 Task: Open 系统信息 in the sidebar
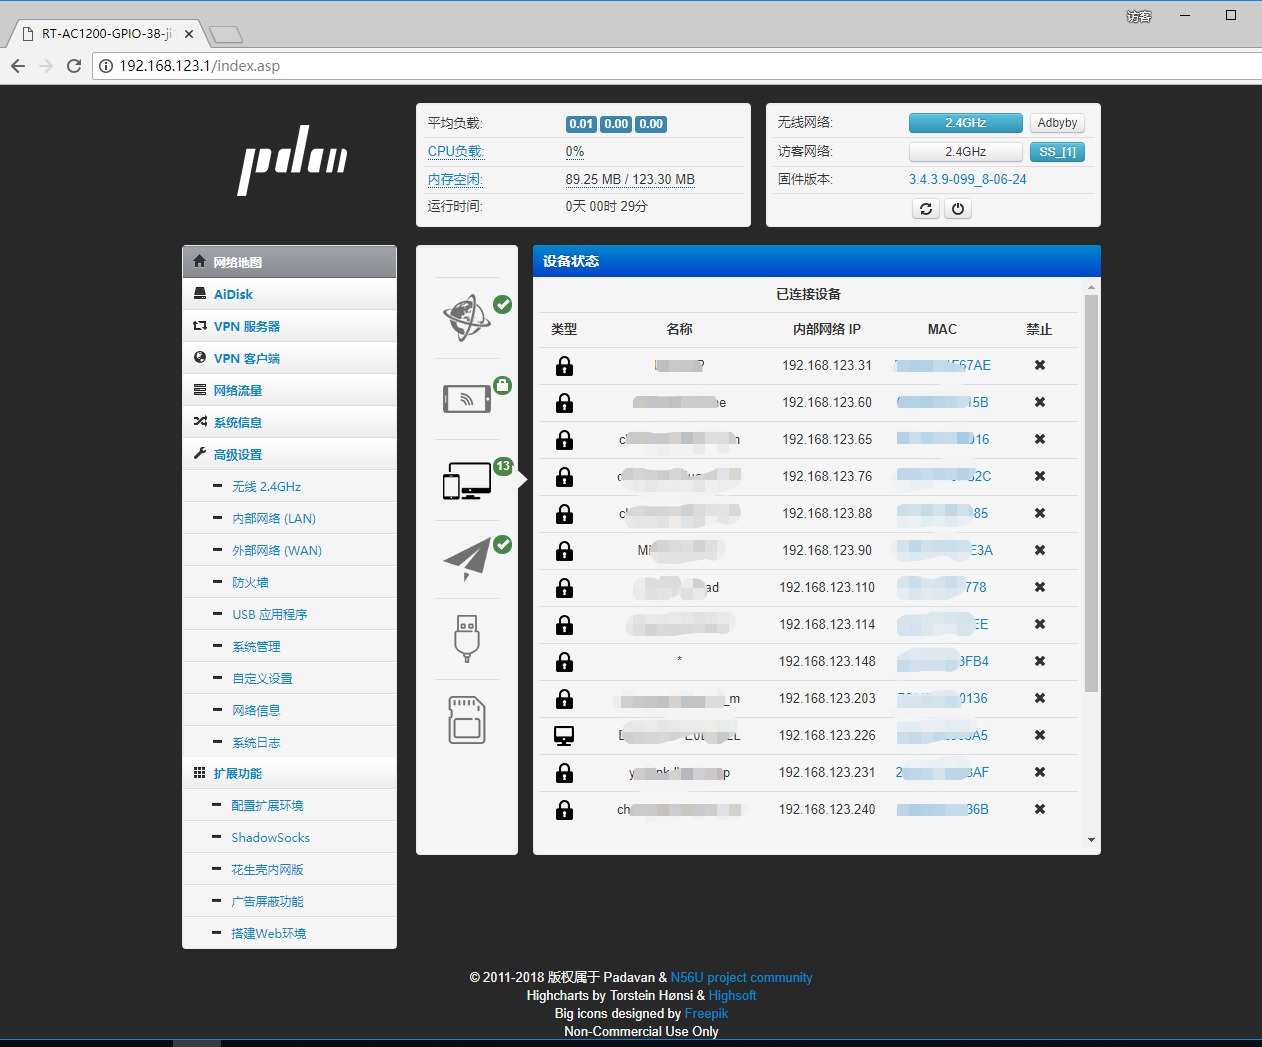click(290, 422)
